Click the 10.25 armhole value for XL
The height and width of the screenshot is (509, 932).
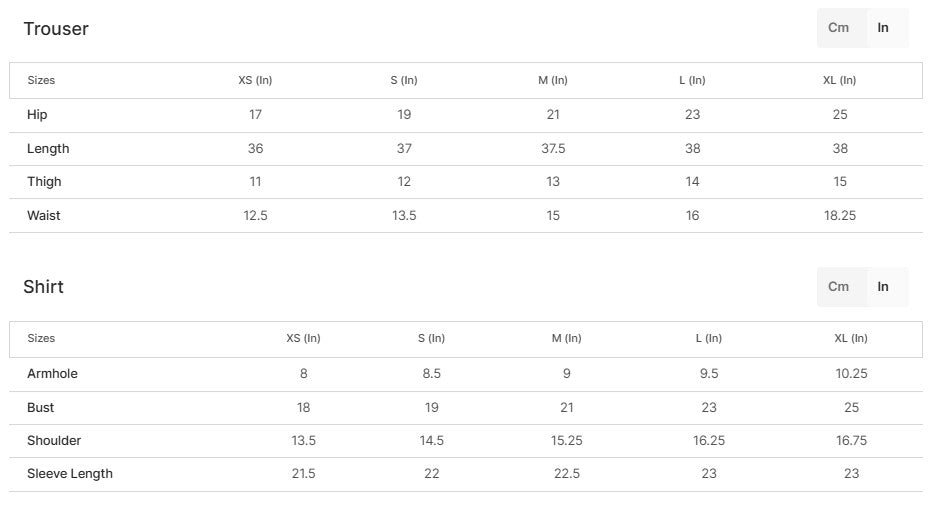pyautogui.click(x=851, y=374)
